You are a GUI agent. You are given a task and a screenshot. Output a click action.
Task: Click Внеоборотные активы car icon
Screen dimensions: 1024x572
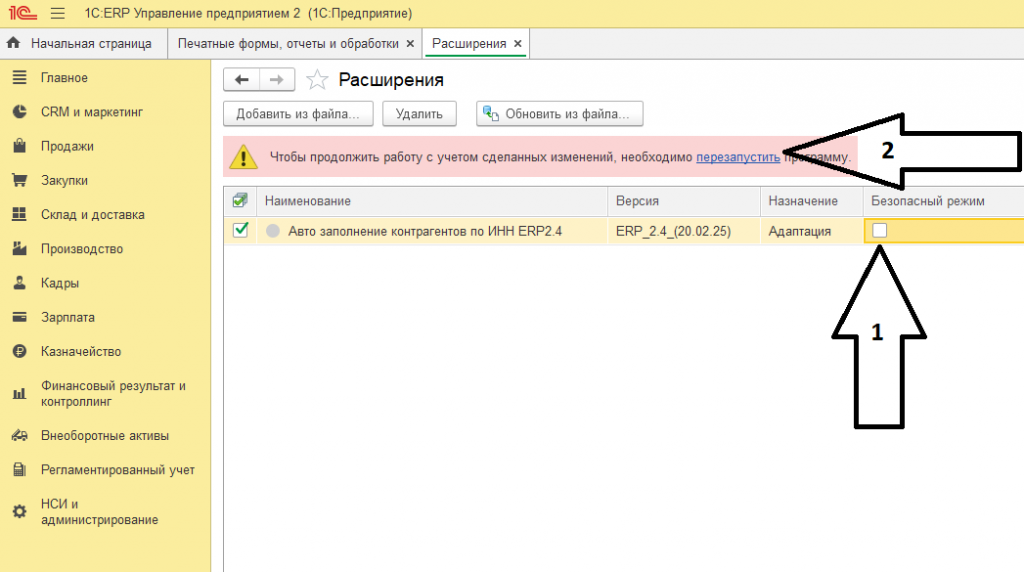coord(20,436)
